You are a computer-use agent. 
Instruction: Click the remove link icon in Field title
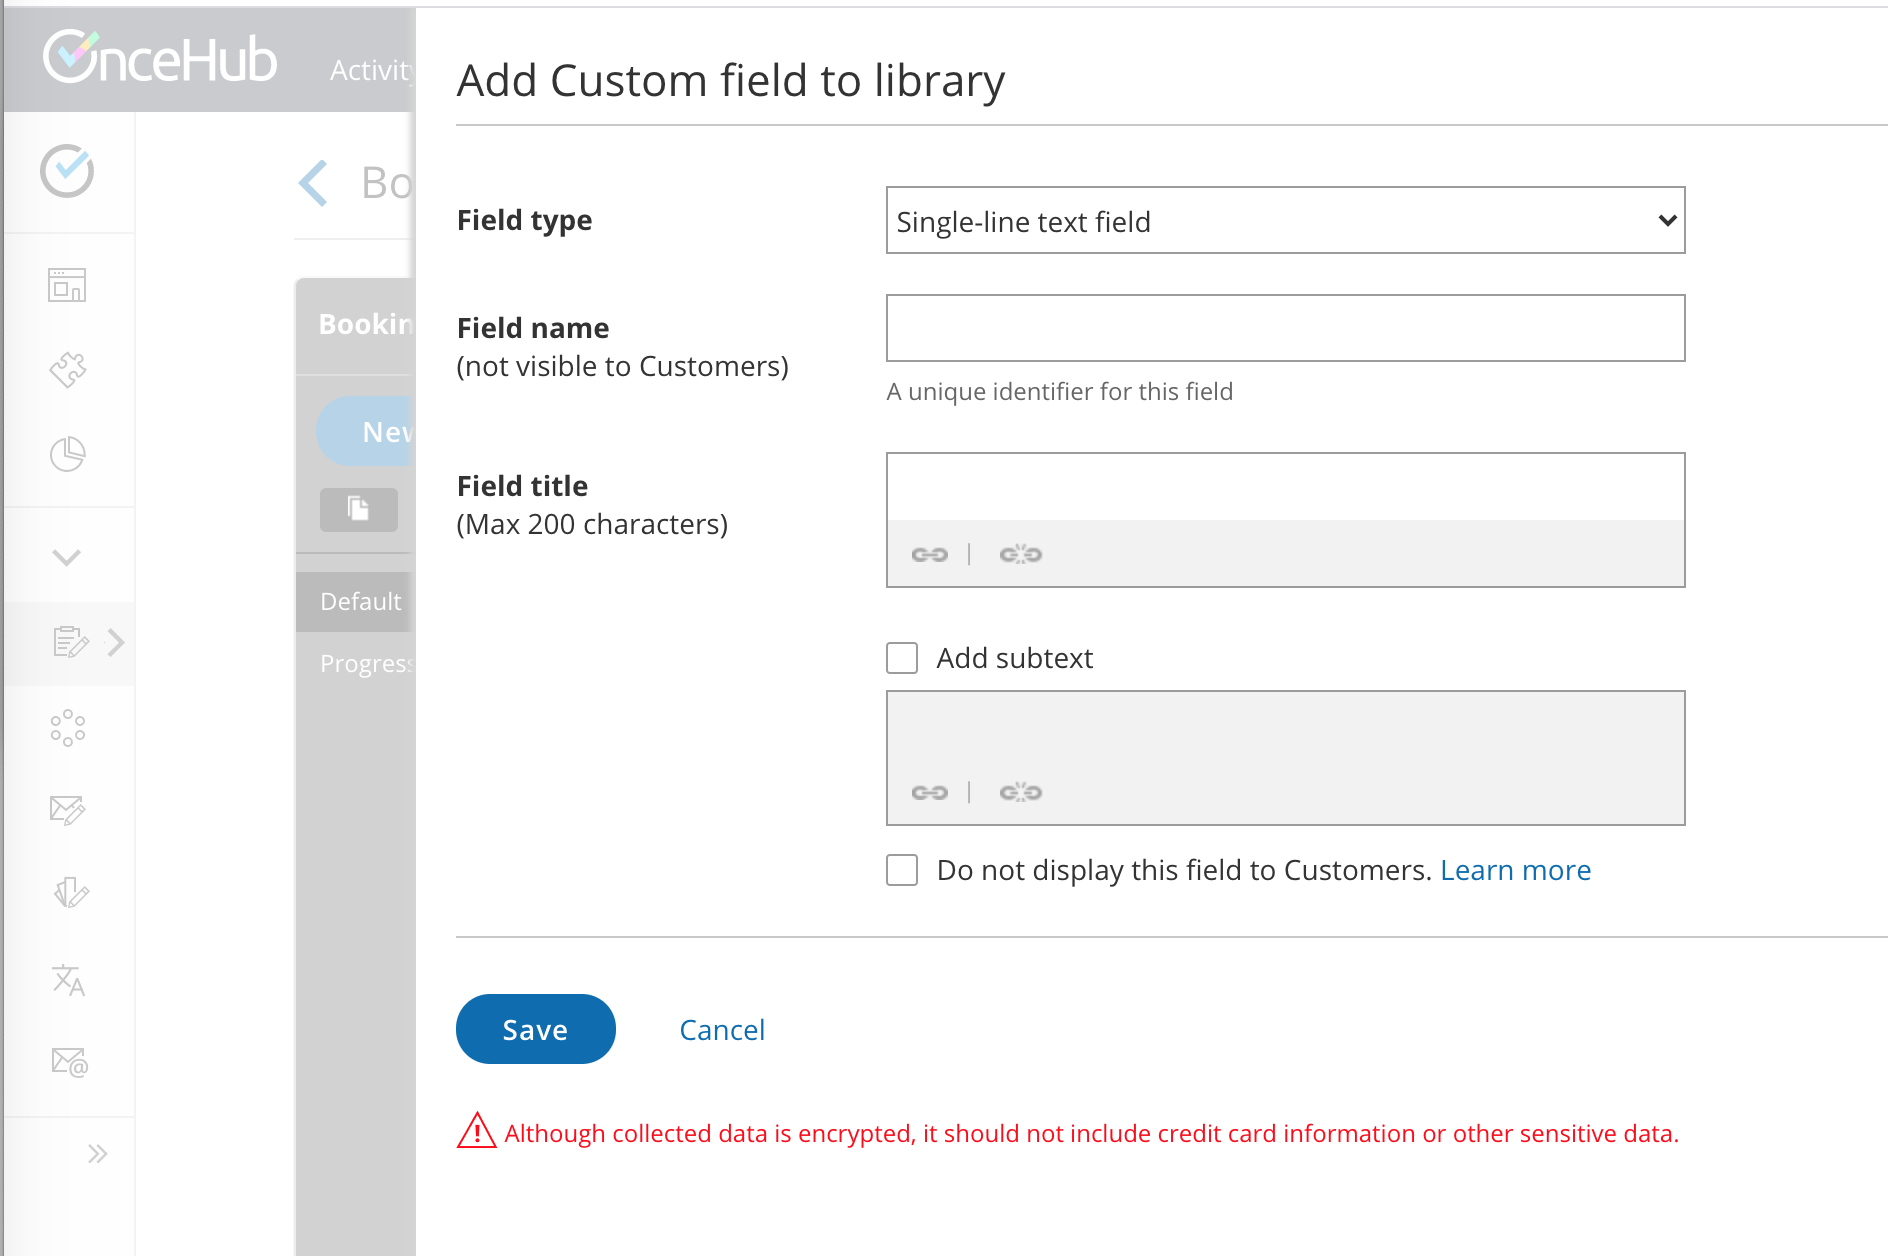click(x=1020, y=554)
